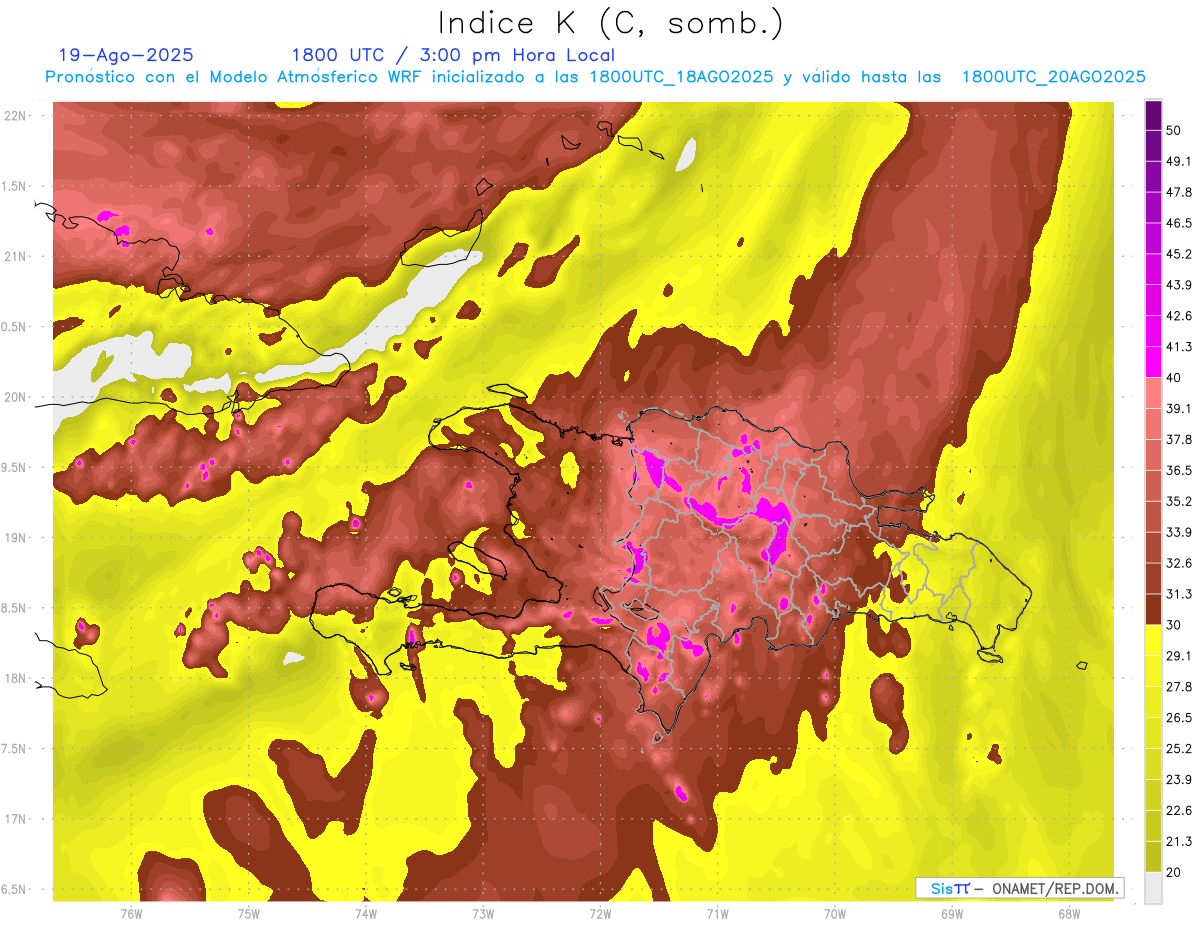Click the "19N" latitude label
Viewport: 1200px width, 927px height.
[x=15, y=537]
